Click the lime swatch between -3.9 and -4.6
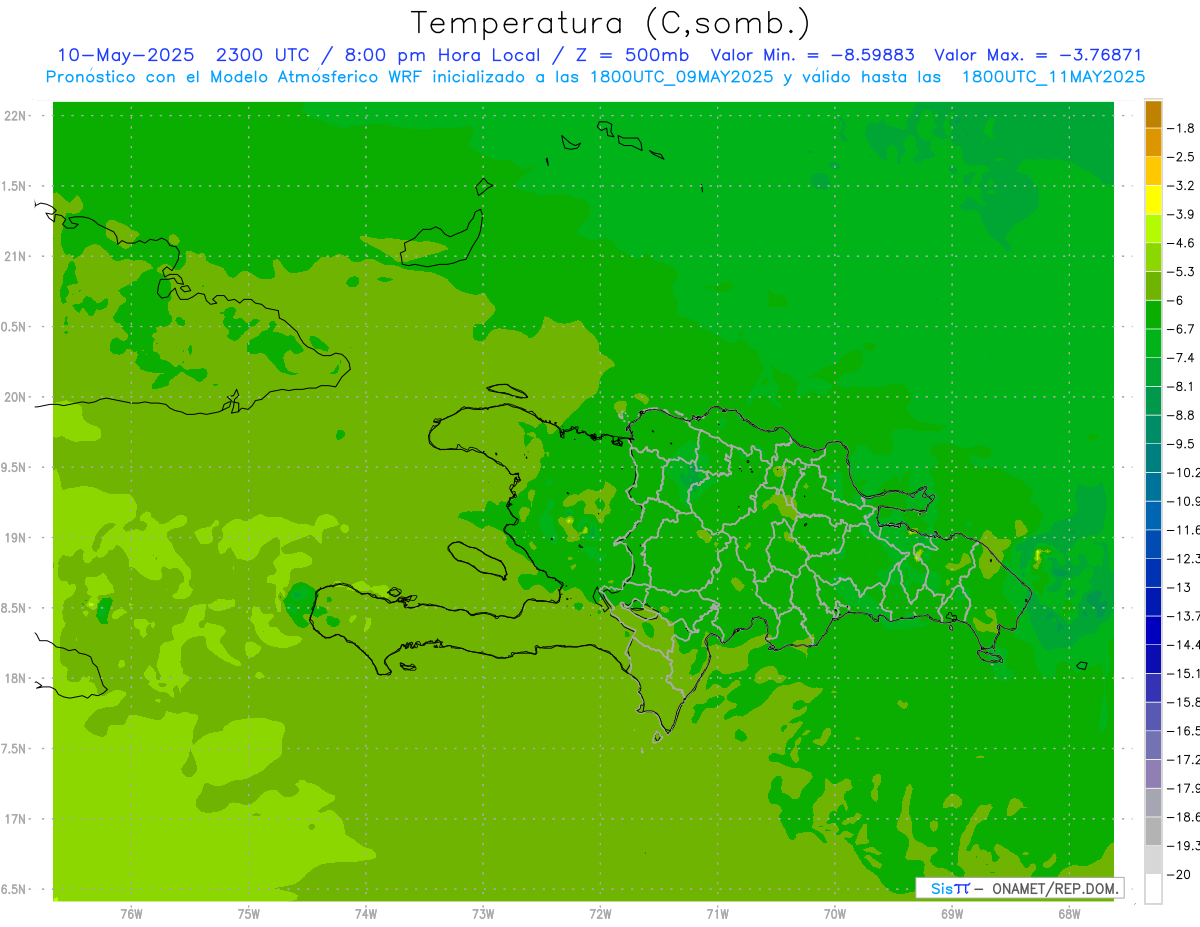Image resolution: width=1200 pixels, height=927 pixels. coord(1153,229)
